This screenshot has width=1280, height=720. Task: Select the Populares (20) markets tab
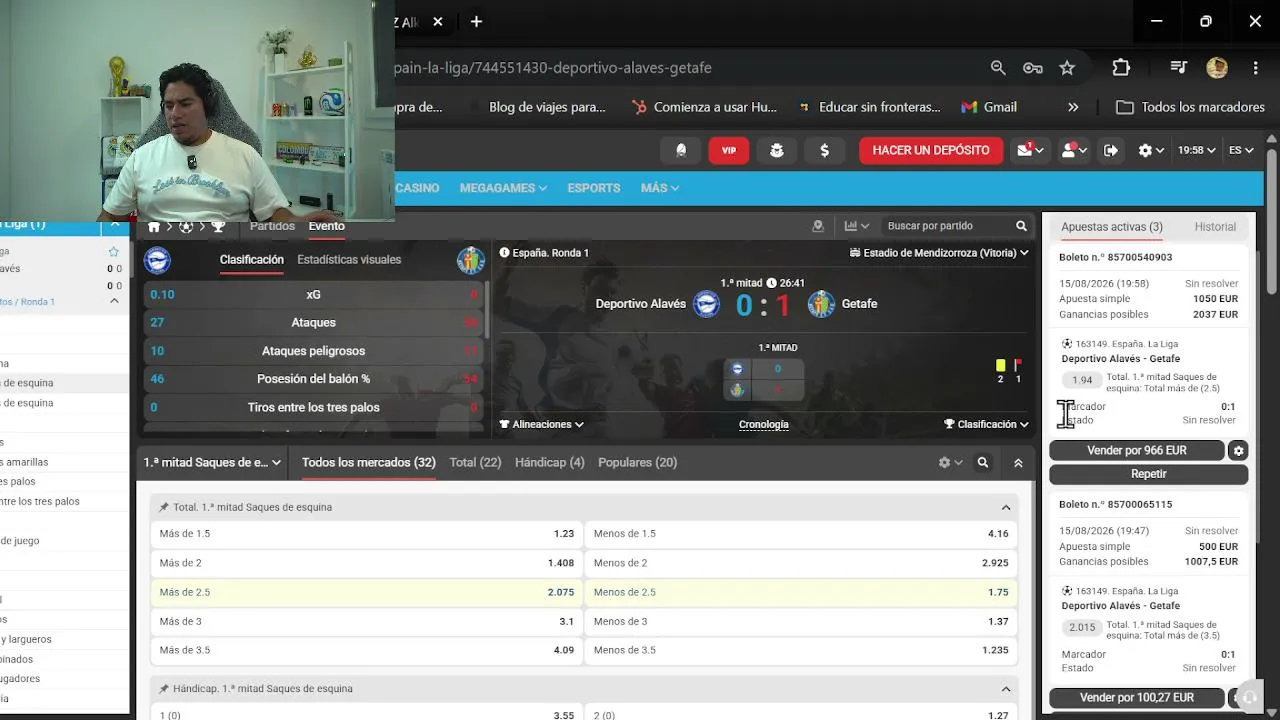coord(637,463)
